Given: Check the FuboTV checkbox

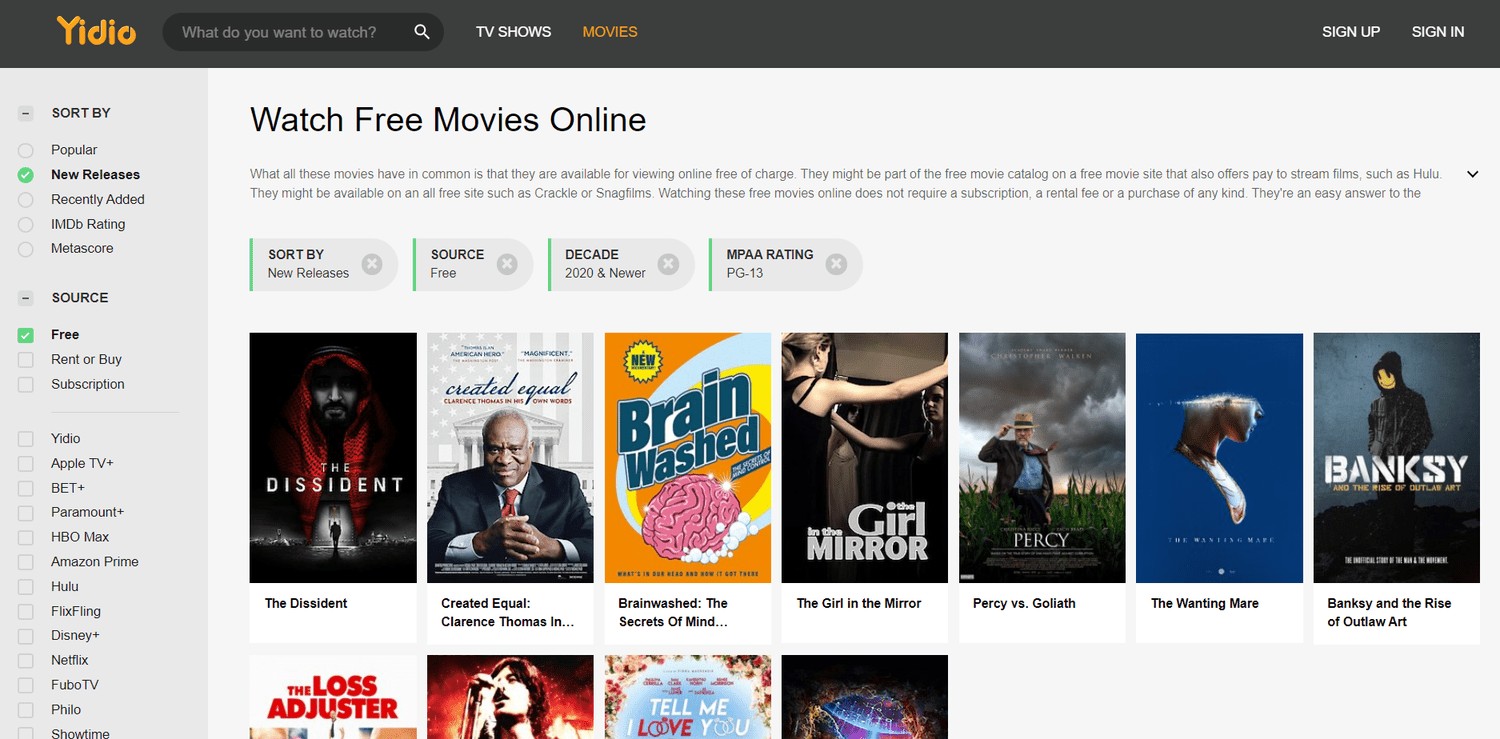Looking at the screenshot, I should [x=26, y=685].
